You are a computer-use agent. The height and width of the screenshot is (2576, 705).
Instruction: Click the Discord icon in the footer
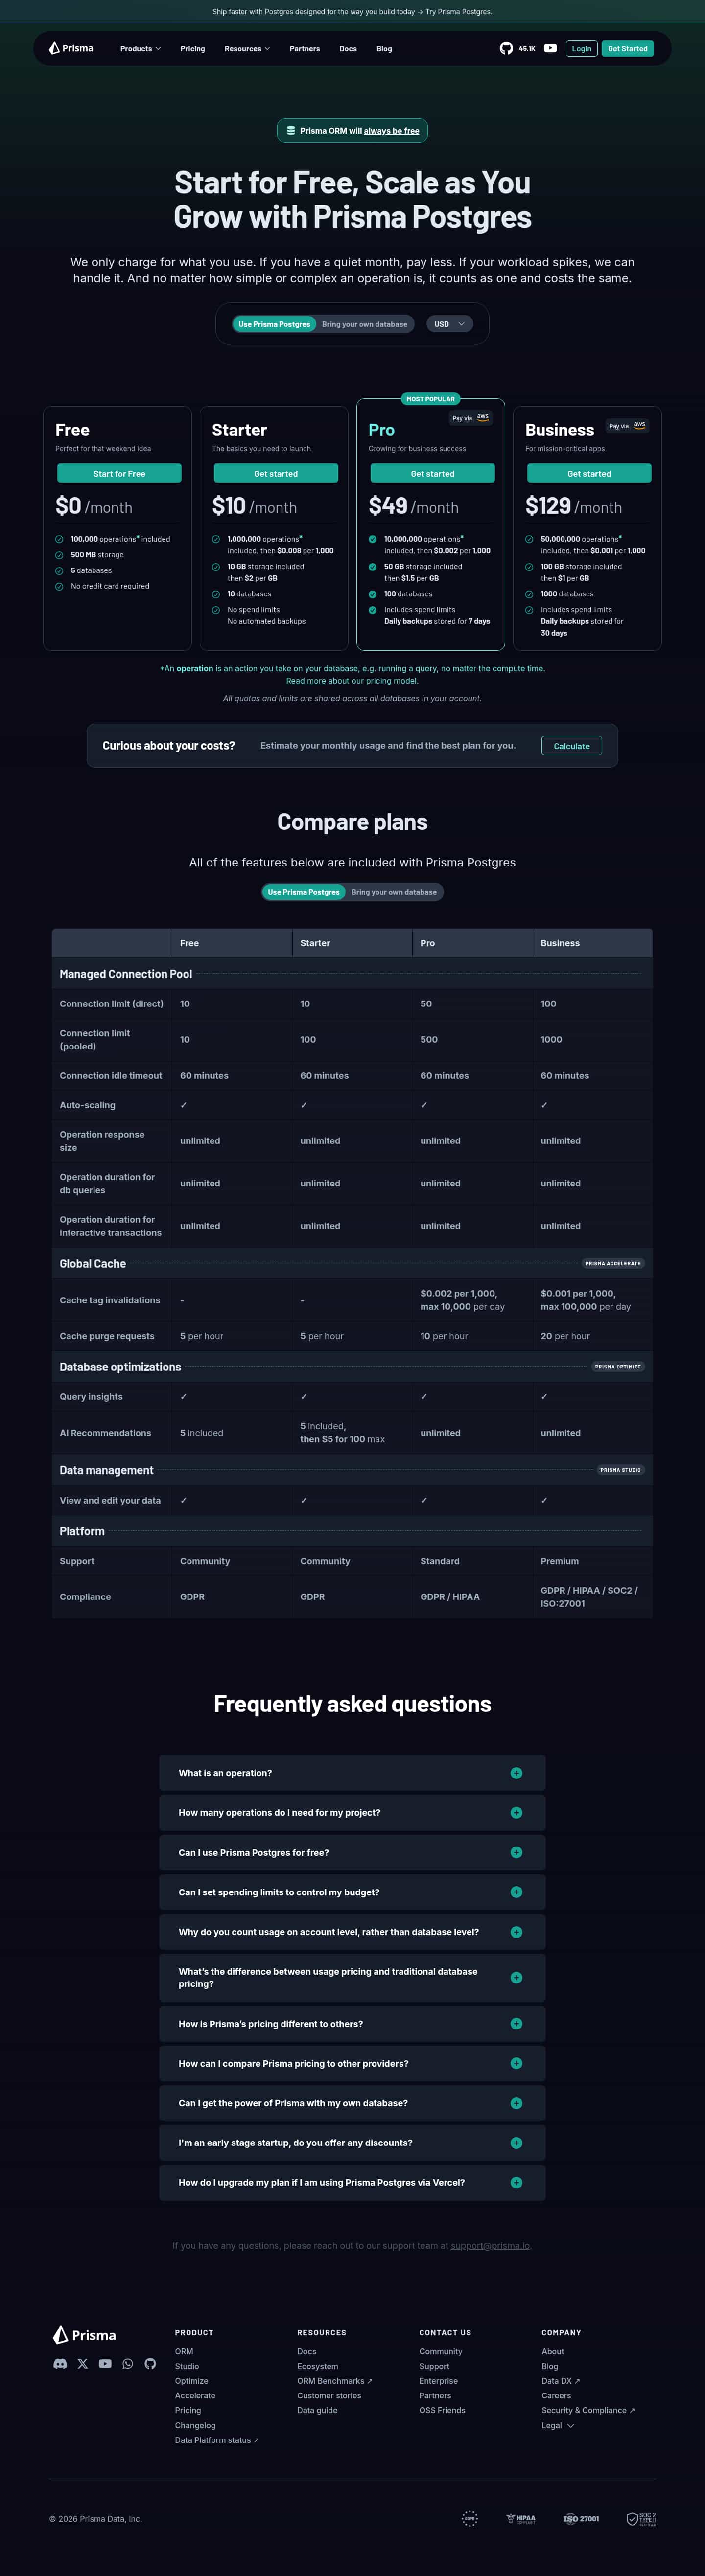coord(60,2364)
